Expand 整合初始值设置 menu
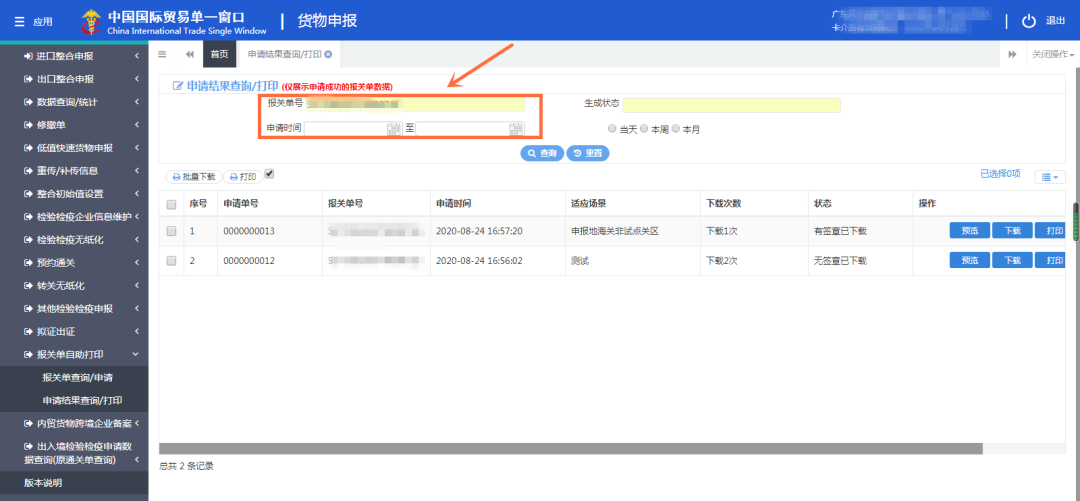The image size is (1080, 501). [x=74, y=194]
